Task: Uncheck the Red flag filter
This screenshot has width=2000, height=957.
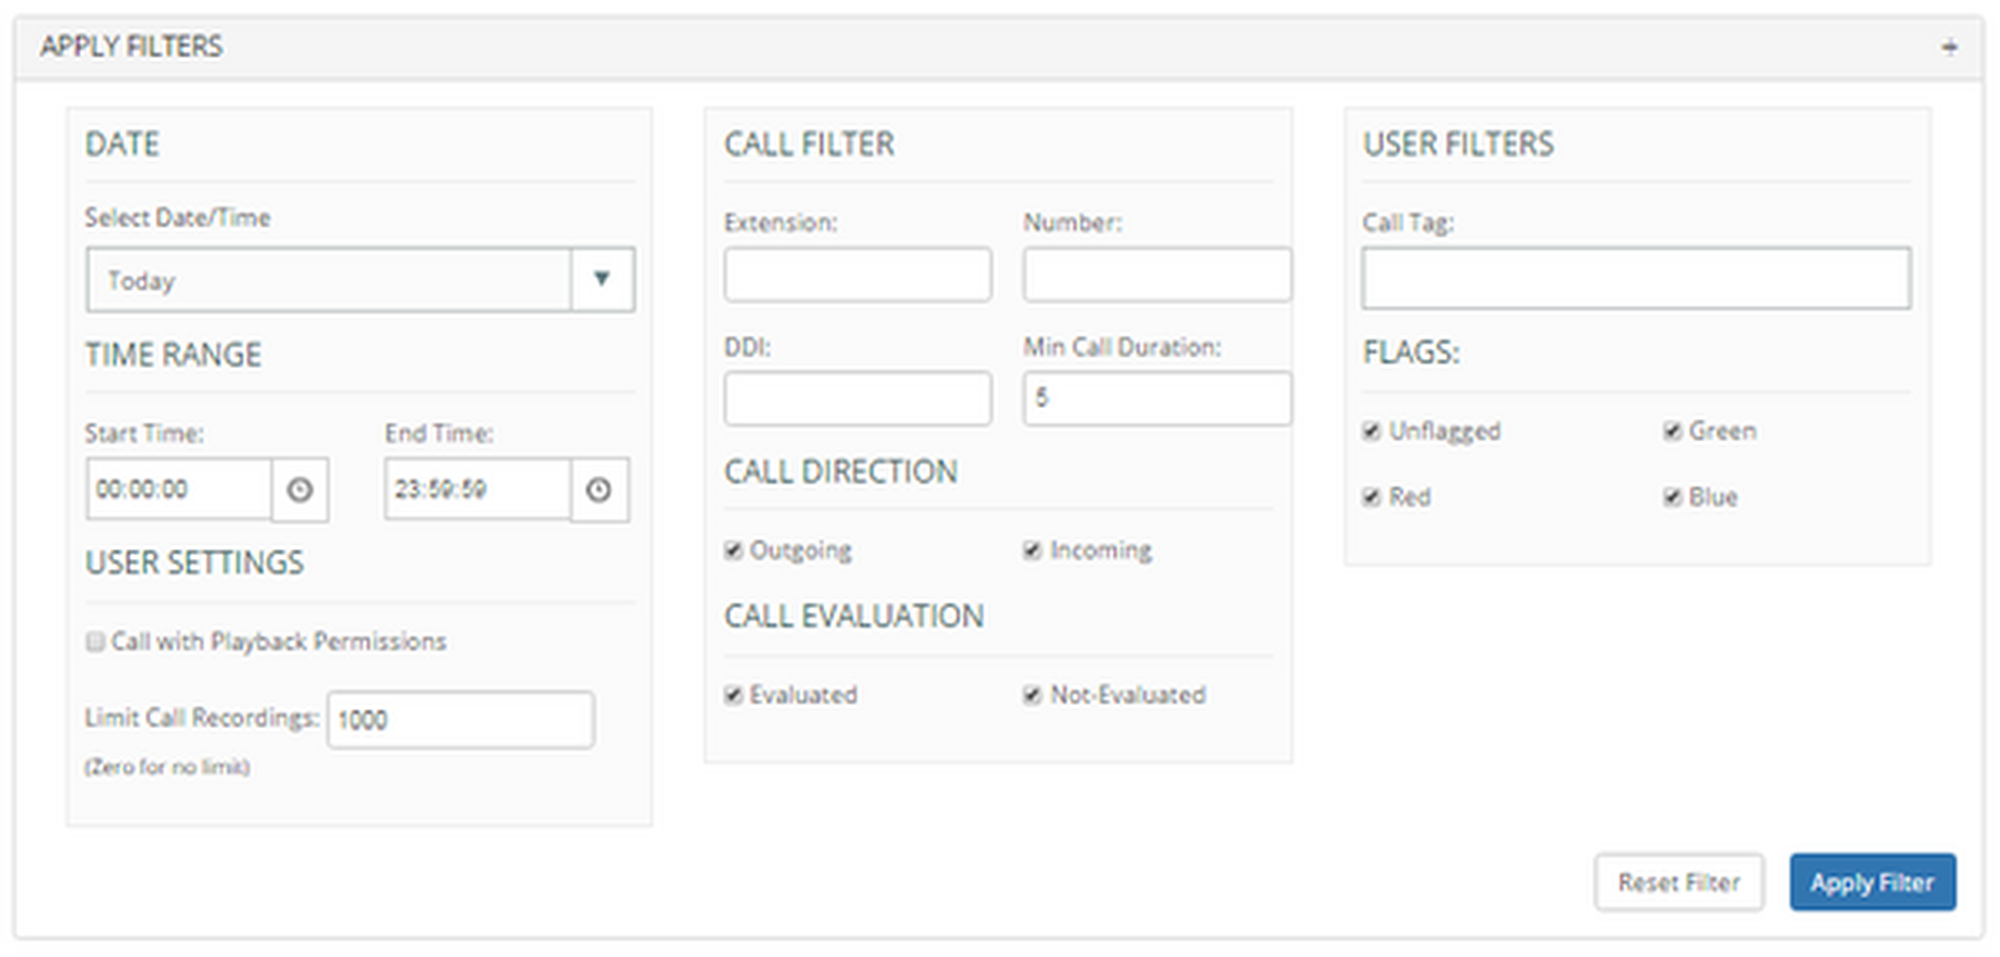Action: click(x=1372, y=497)
